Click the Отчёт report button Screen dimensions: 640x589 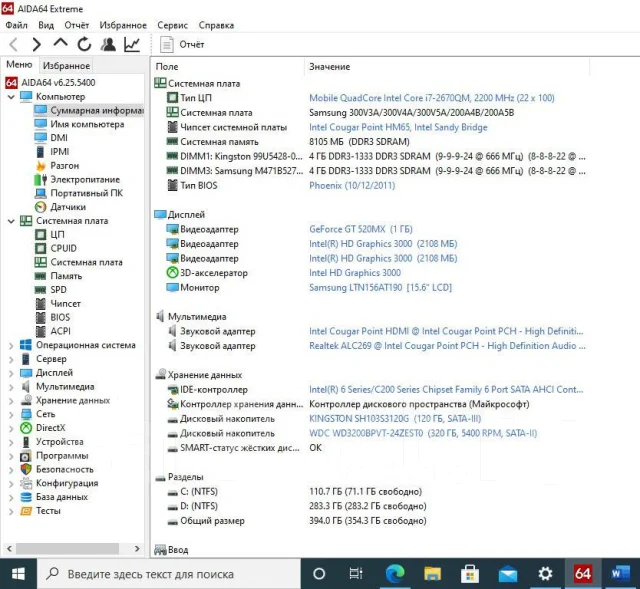point(182,44)
